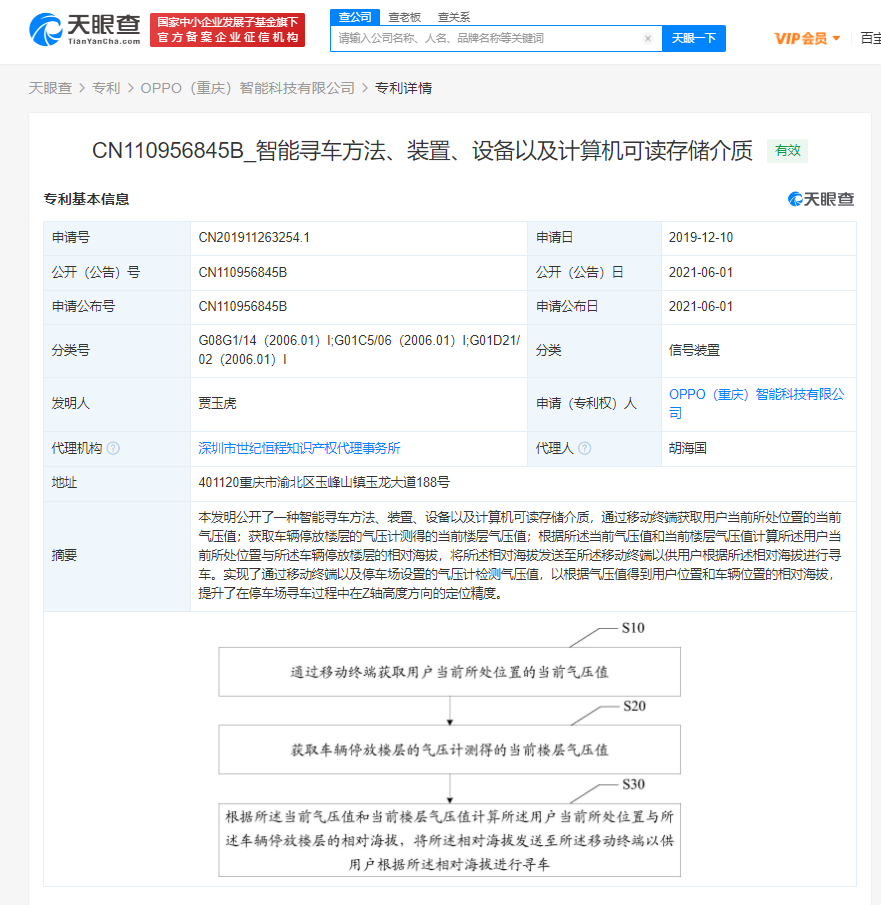Select publication date 2021-06-01 in 公开（公告）日 row
This screenshot has width=881, height=905.
701,272
